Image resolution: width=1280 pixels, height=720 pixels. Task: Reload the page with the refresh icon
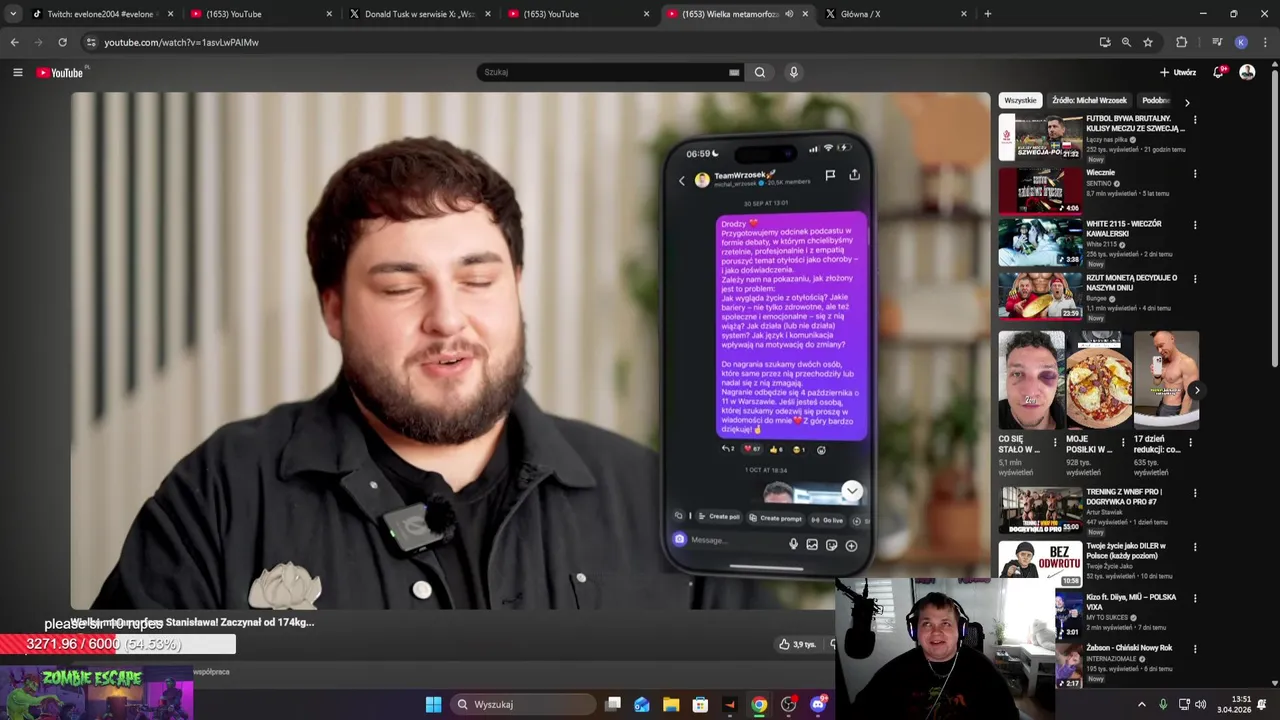click(x=62, y=42)
